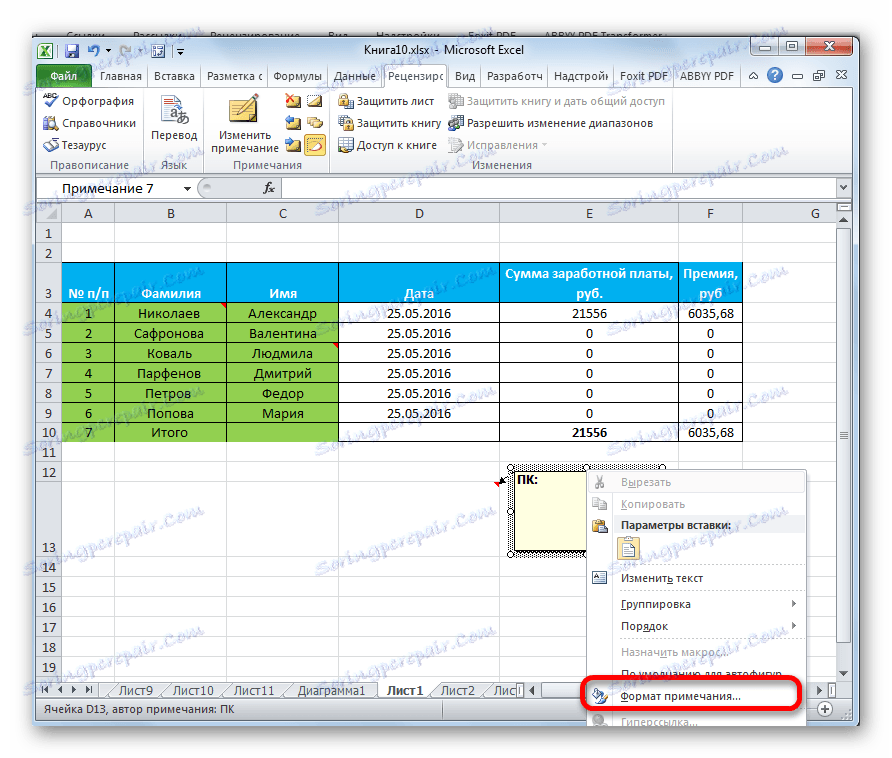The height and width of the screenshot is (758, 892).
Task: Save workbook via the floppy disk icon
Action: tap(72, 51)
